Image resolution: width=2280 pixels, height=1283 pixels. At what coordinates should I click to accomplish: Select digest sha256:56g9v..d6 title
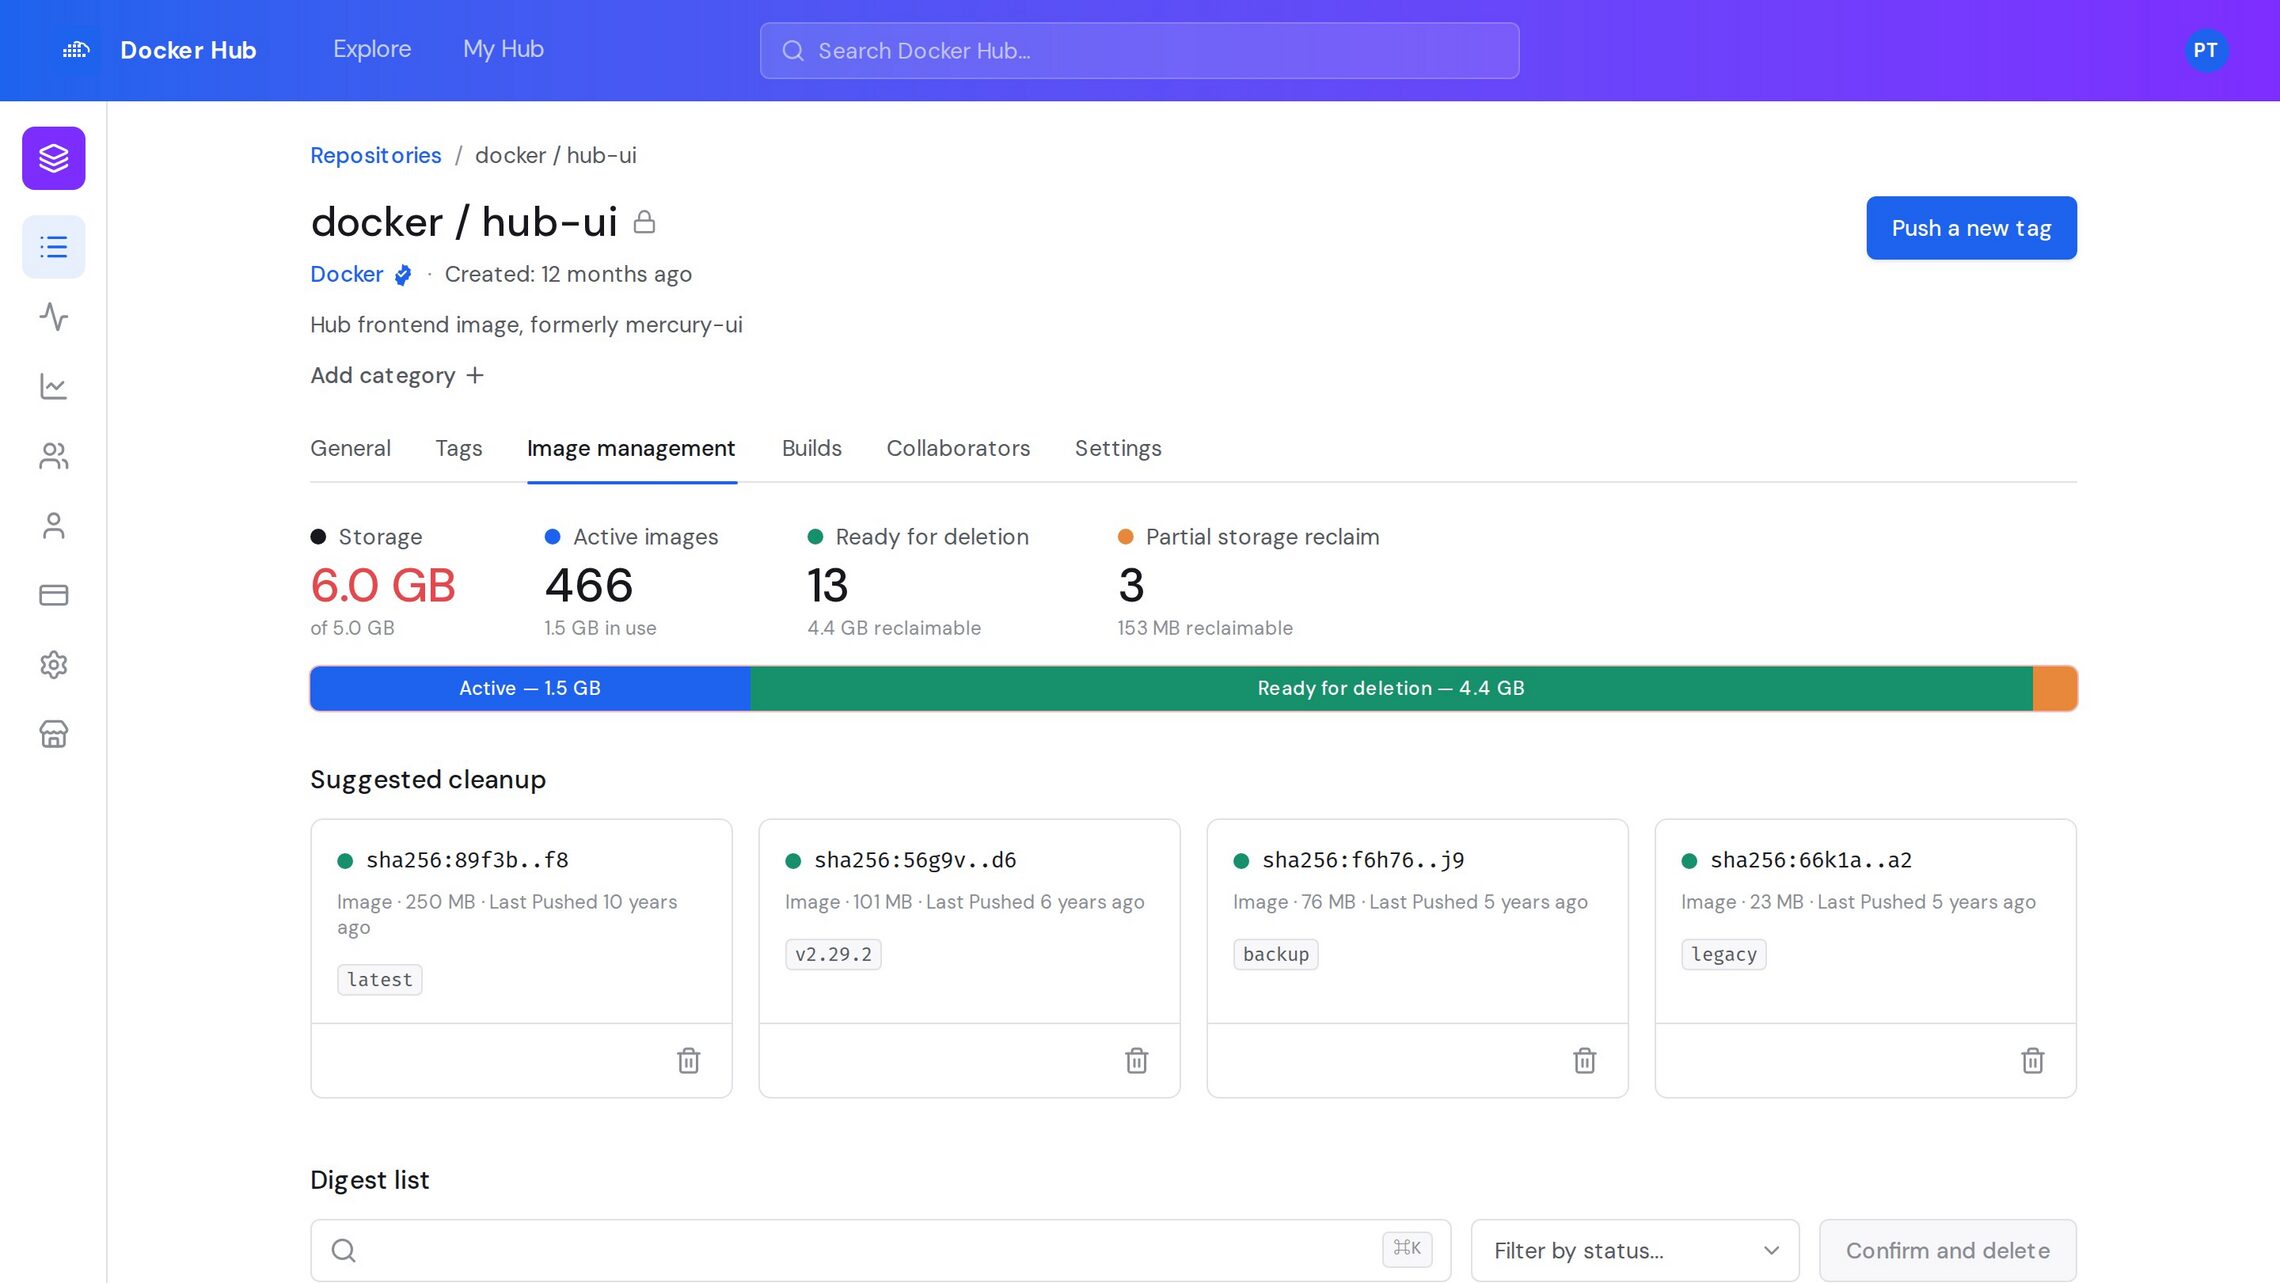pos(915,860)
